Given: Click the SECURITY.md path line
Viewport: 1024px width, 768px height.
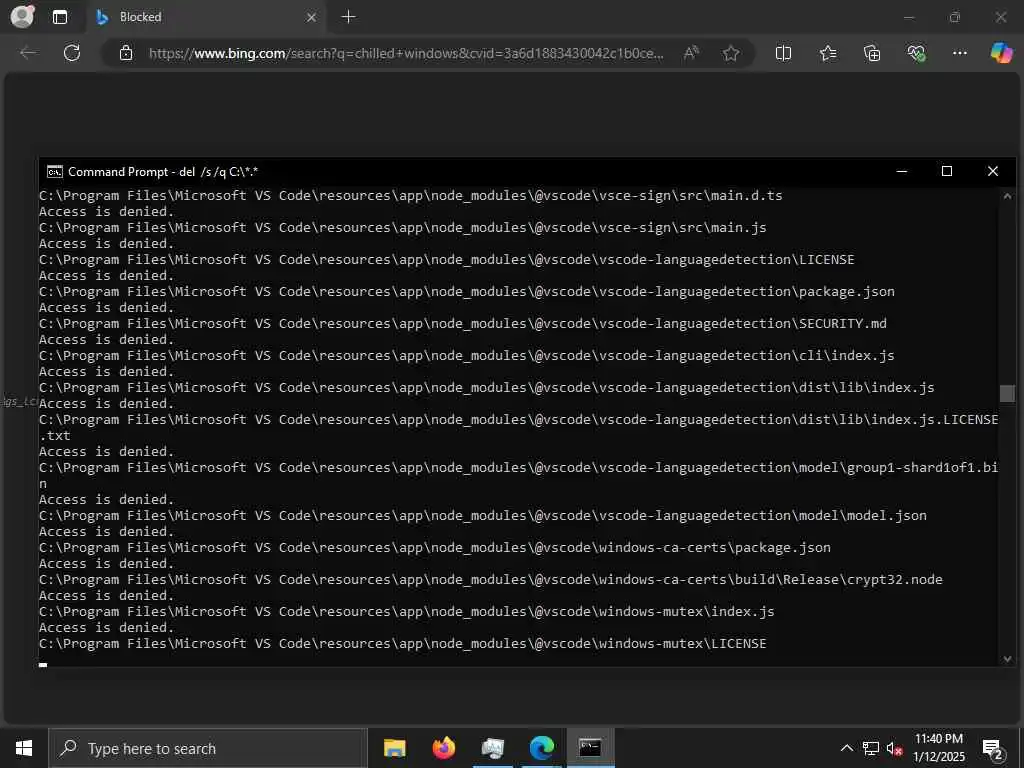Looking at the screenshot, I should pos(462,323).
